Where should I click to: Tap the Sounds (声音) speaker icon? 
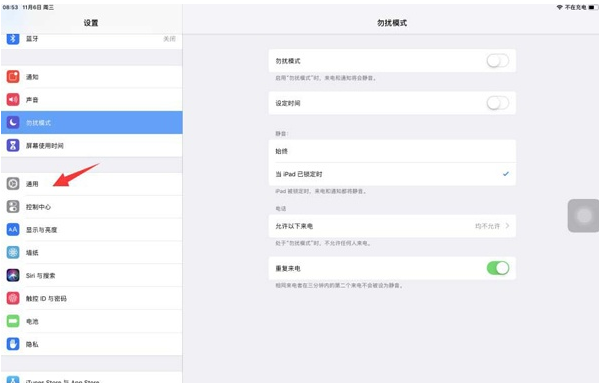point(13,100)
